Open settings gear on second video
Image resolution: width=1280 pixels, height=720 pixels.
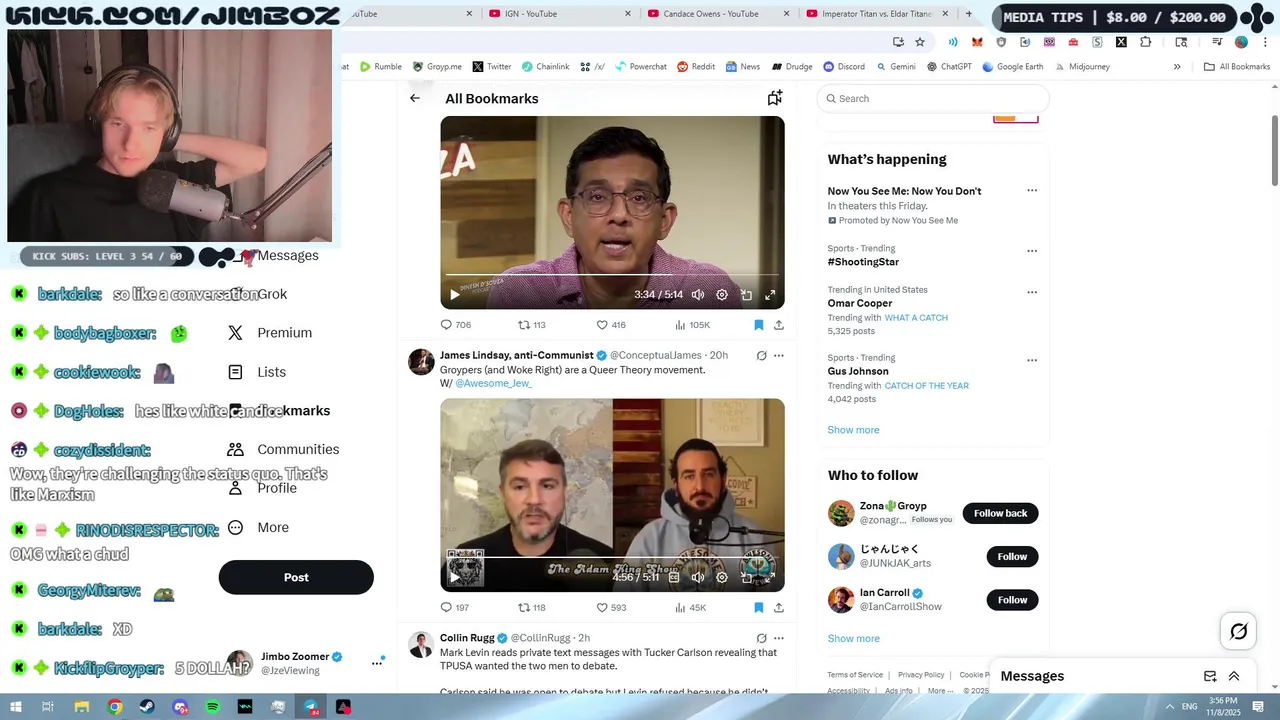tap(722, 577)
